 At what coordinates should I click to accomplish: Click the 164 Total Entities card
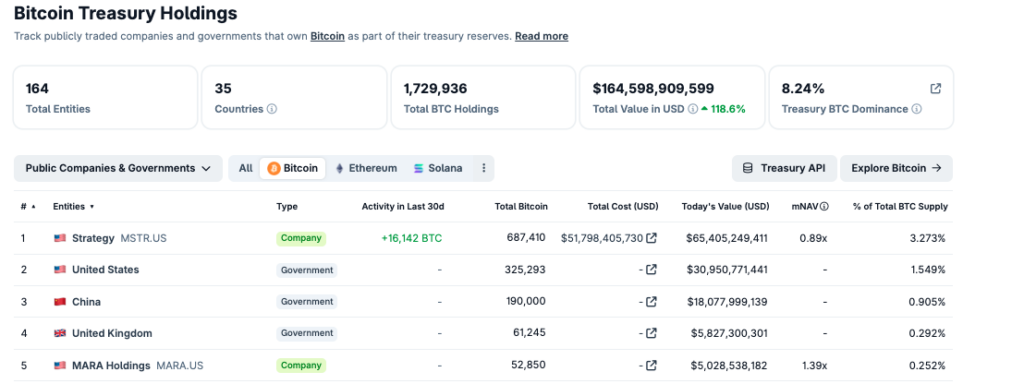[x=105, y=97]
